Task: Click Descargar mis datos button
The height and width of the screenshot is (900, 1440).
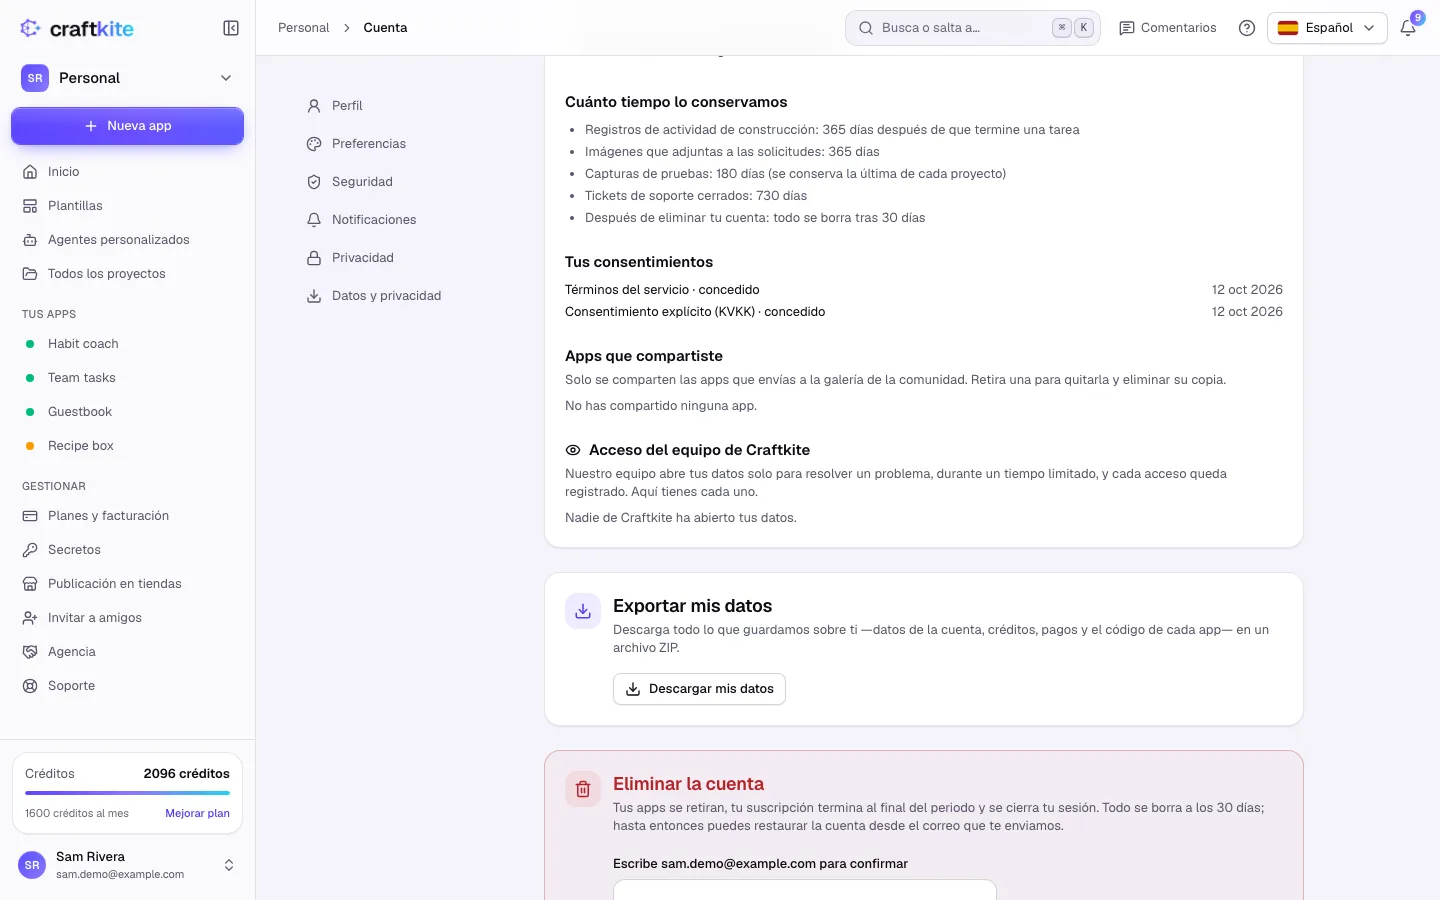Action: point(699,689)
